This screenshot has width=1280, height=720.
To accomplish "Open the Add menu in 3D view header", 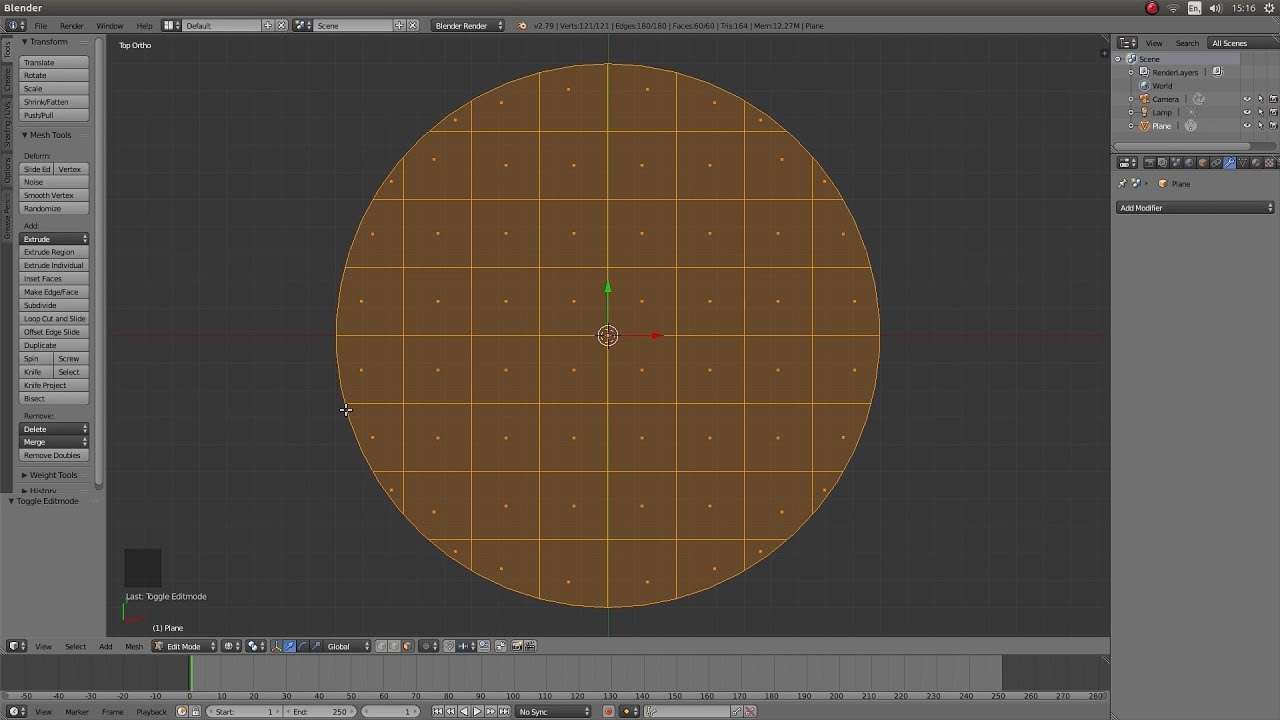I will point(105,646).
